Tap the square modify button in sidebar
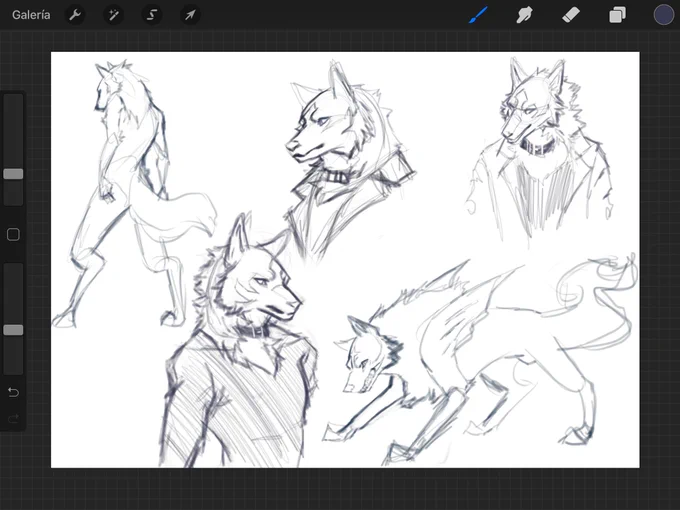Image resolution: width=680 pixels, height=510 pixels. pos(13,235)
